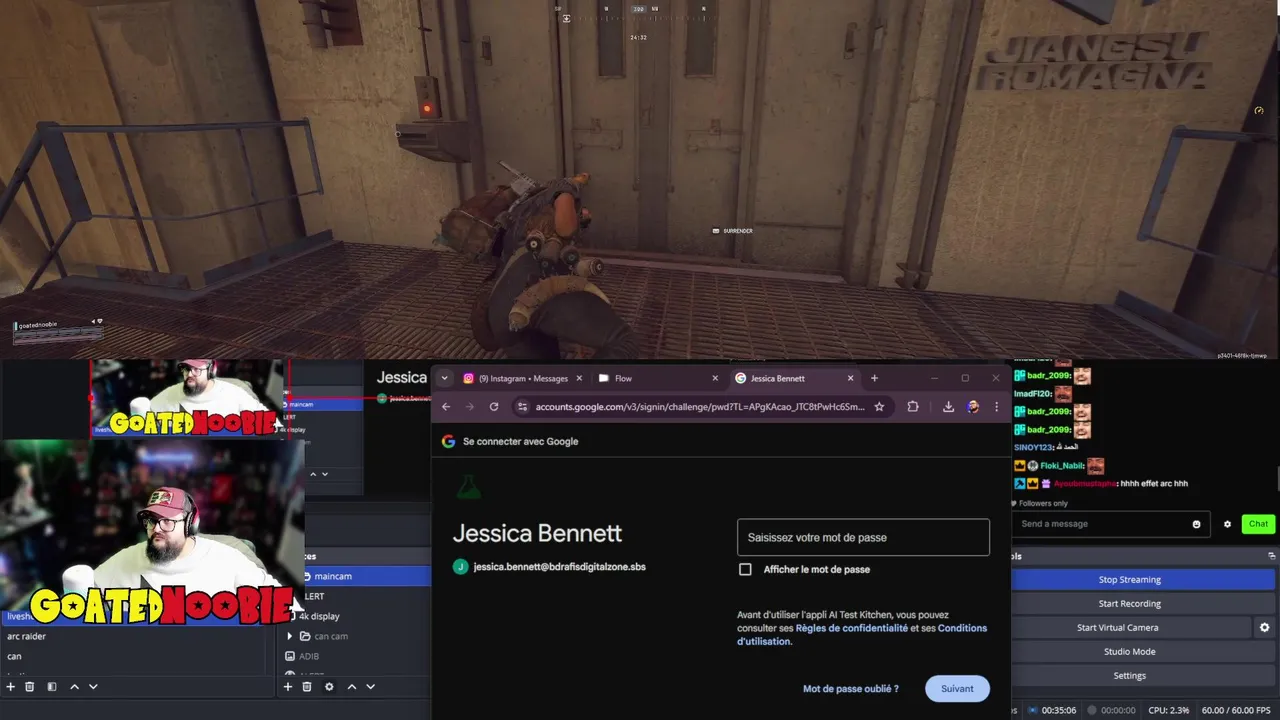Click the 60.00 / 60.00 FPS status

1237,710
